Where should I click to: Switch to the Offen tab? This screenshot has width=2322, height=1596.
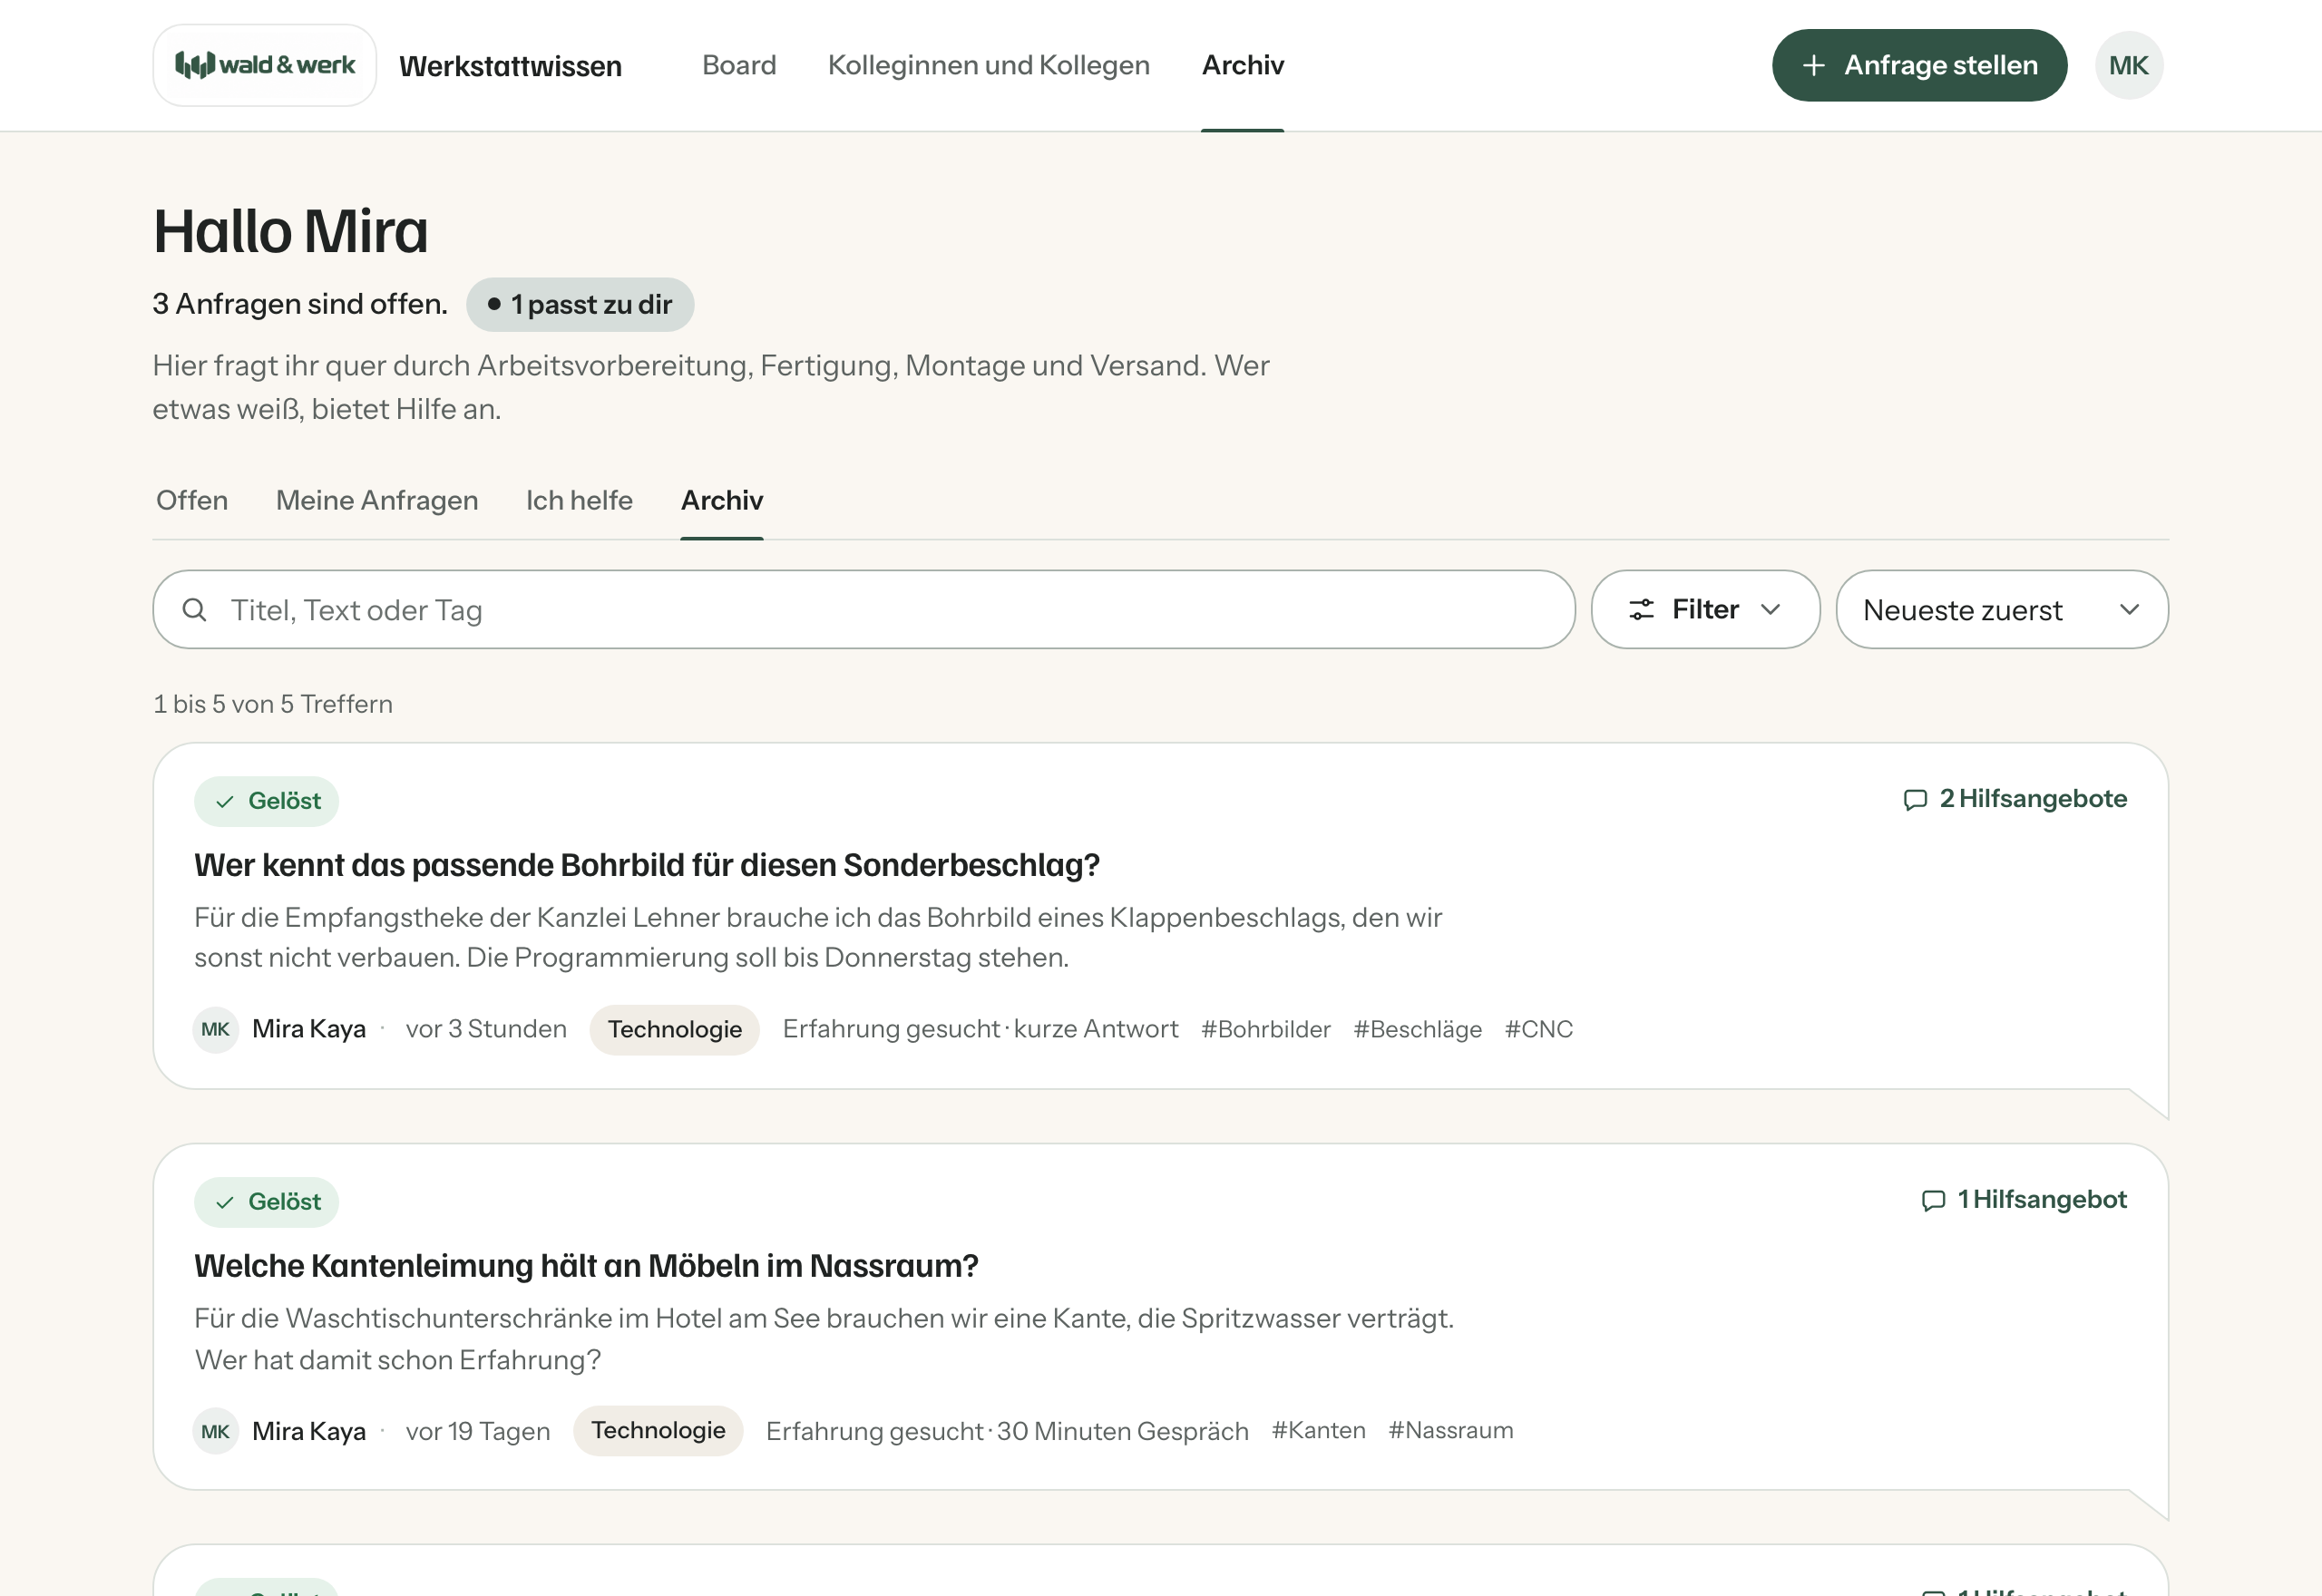[192, 500]
